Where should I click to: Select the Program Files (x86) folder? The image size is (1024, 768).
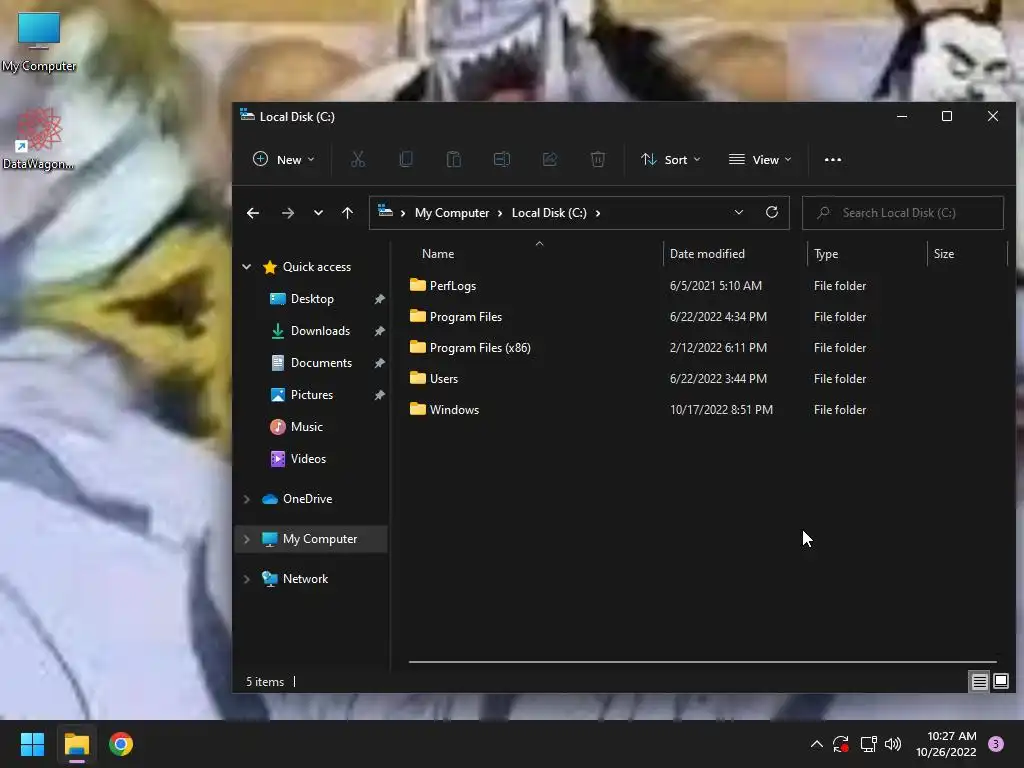(x=702, y=347)
